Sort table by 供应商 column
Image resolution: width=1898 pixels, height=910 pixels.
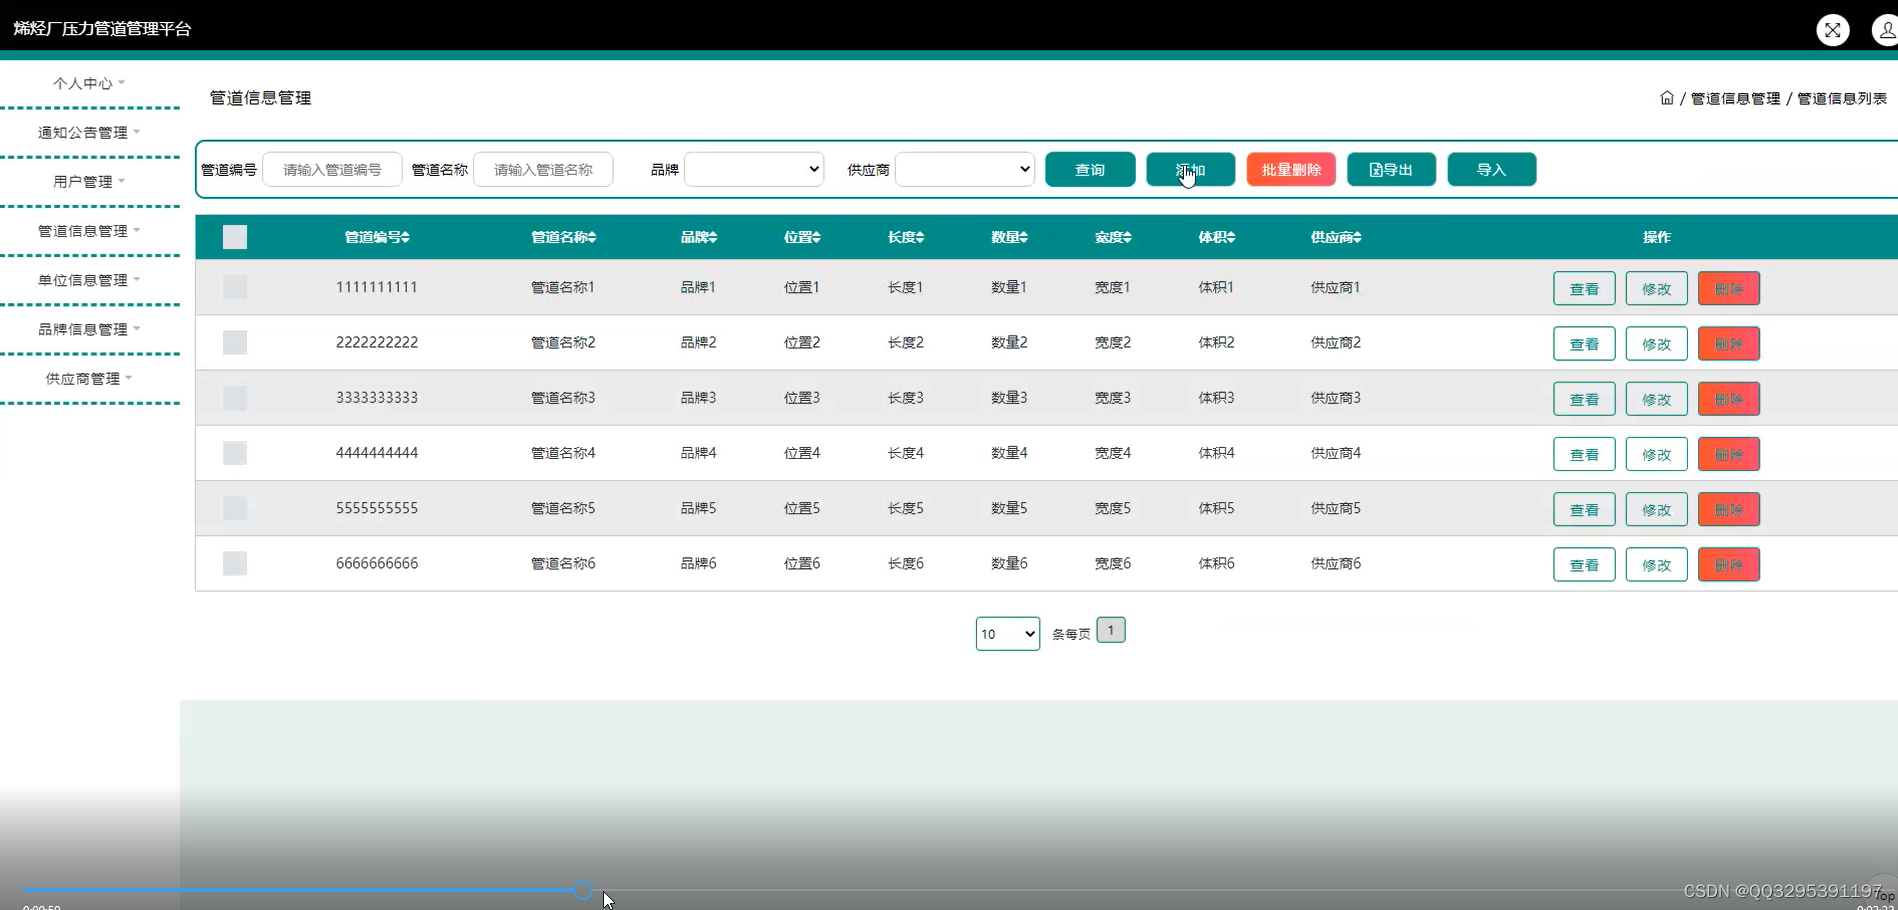coord(1336,237)
